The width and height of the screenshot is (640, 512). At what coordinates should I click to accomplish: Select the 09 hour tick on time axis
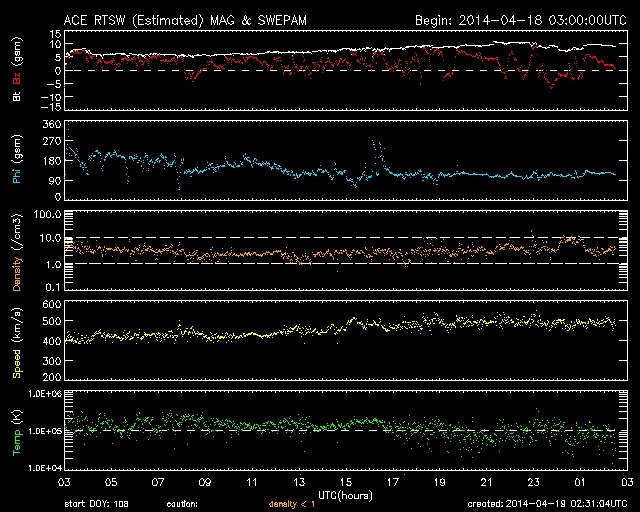pos(206,481)
